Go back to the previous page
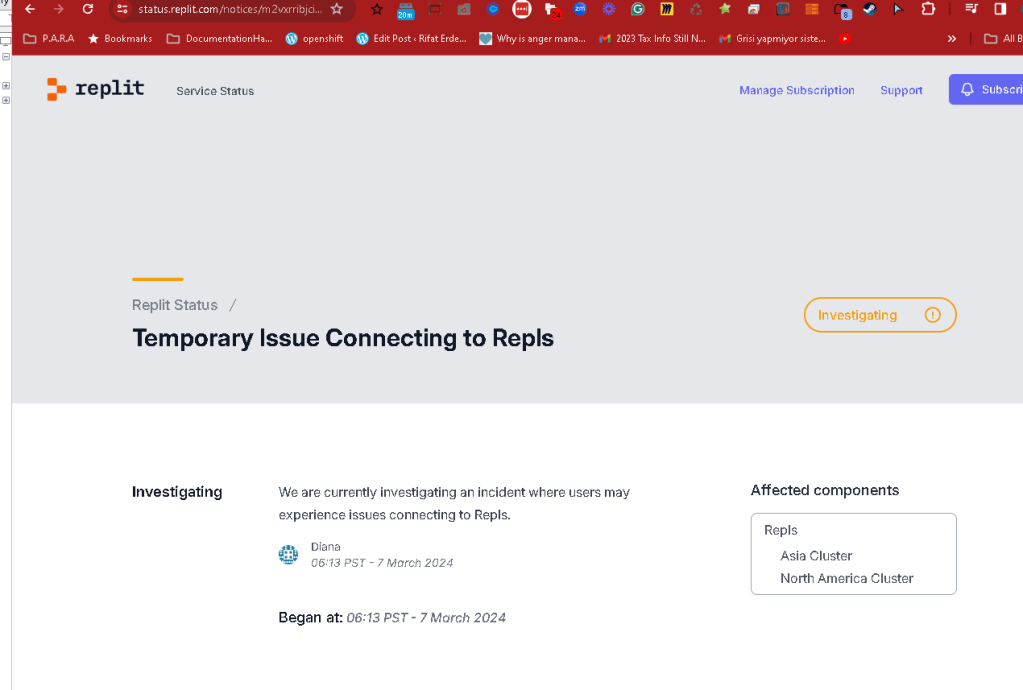 [x=30, y=9]
